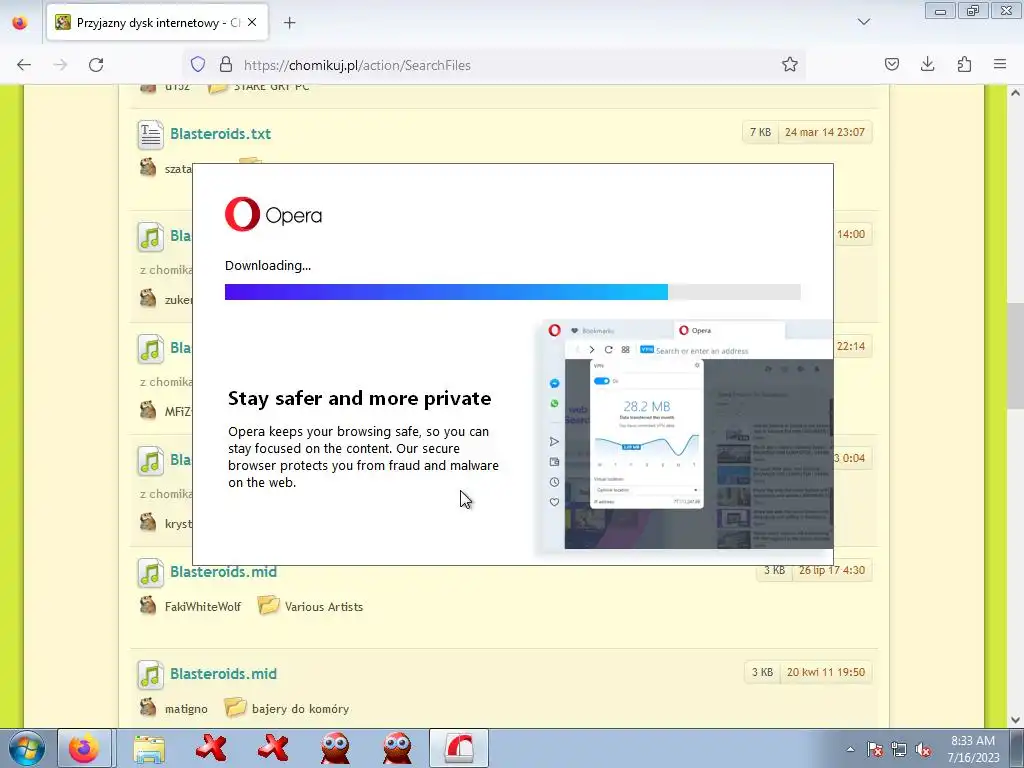Open the Windows Start menu
The image size is (1024, 768).
click(x=26, y=748)
